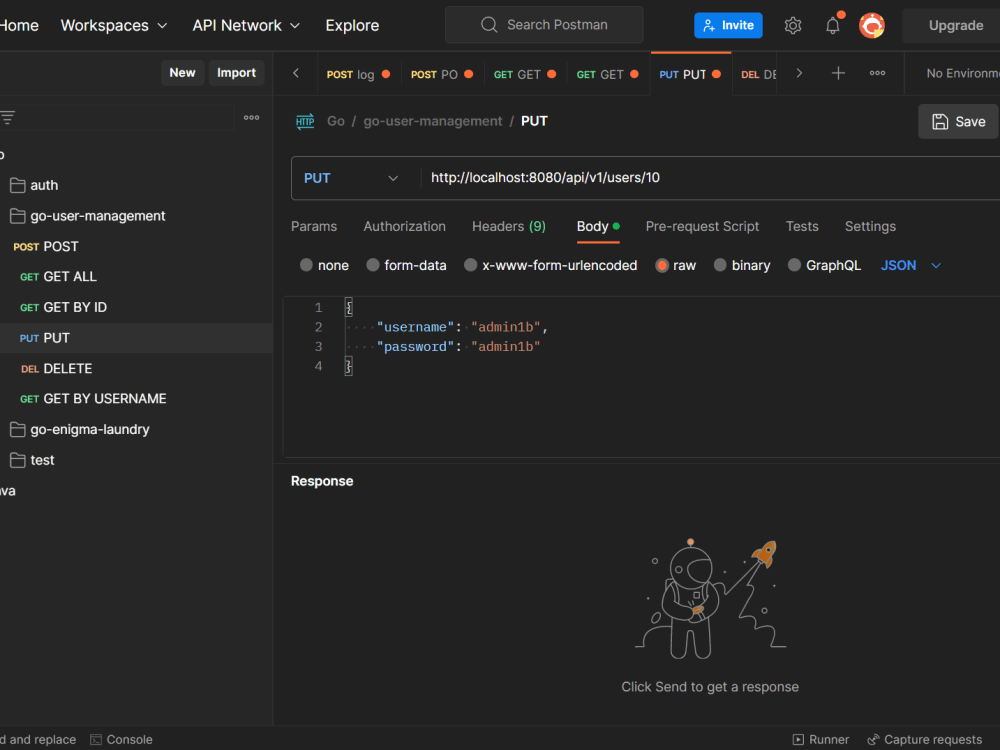Open the settings gear icon

(x=793, y=26)
